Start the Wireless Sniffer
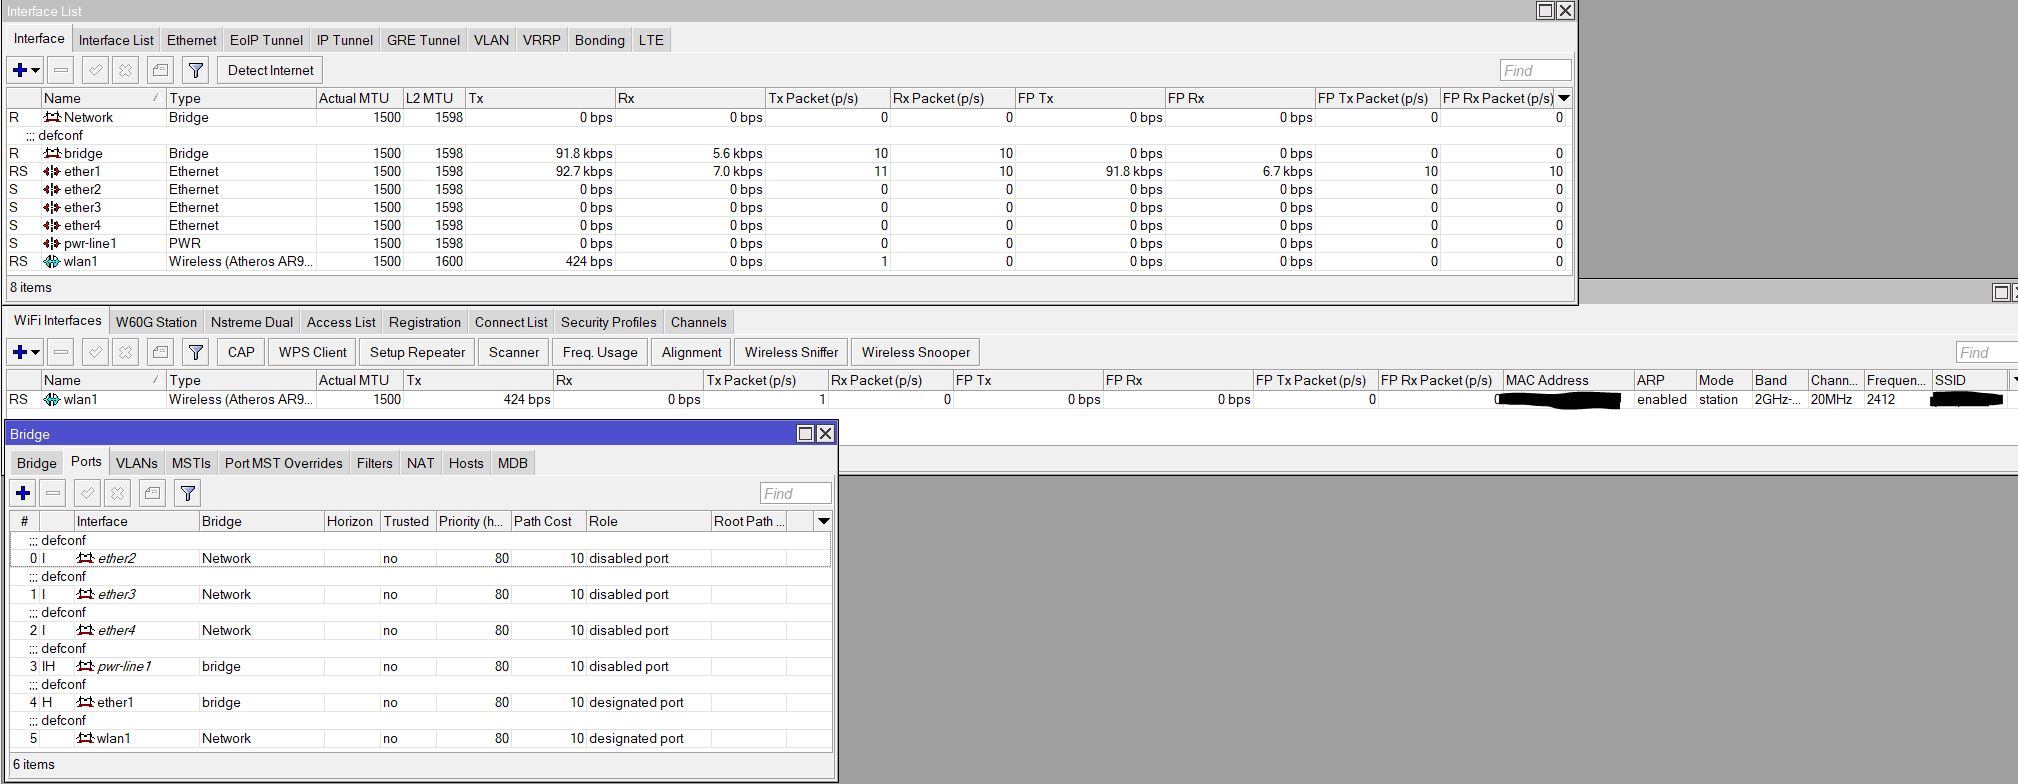2018x784 pixels. (791, 352)
